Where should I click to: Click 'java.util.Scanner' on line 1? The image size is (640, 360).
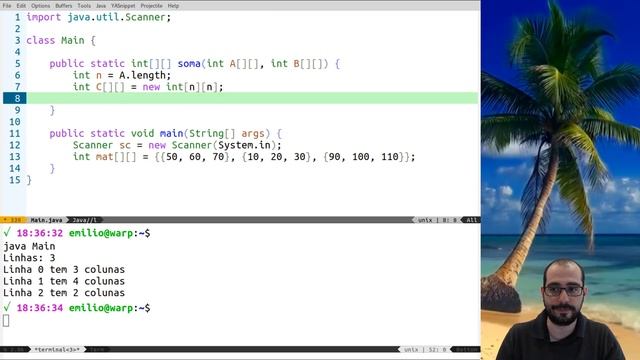tap(116, 17)
